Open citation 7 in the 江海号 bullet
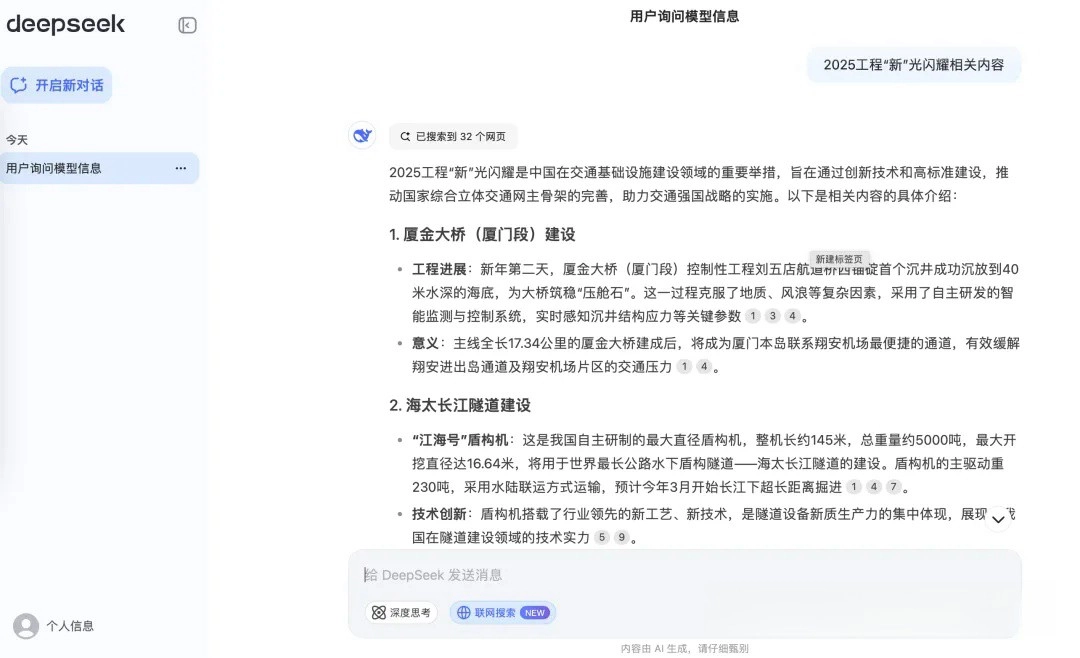This screenshot has height=658, width=1080. pos(893,487)
